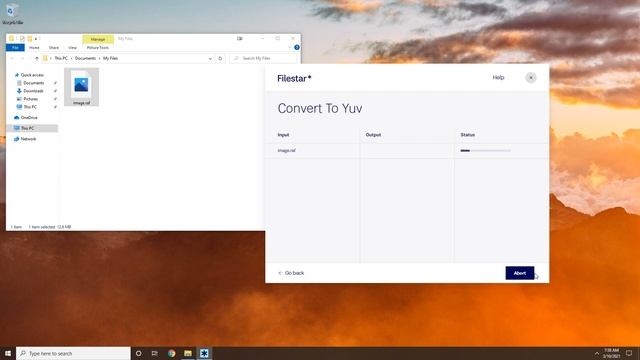Viewport: 640px width, 360px height.
Task: Click Documents in the address bar path
Action: coord(85,58)
